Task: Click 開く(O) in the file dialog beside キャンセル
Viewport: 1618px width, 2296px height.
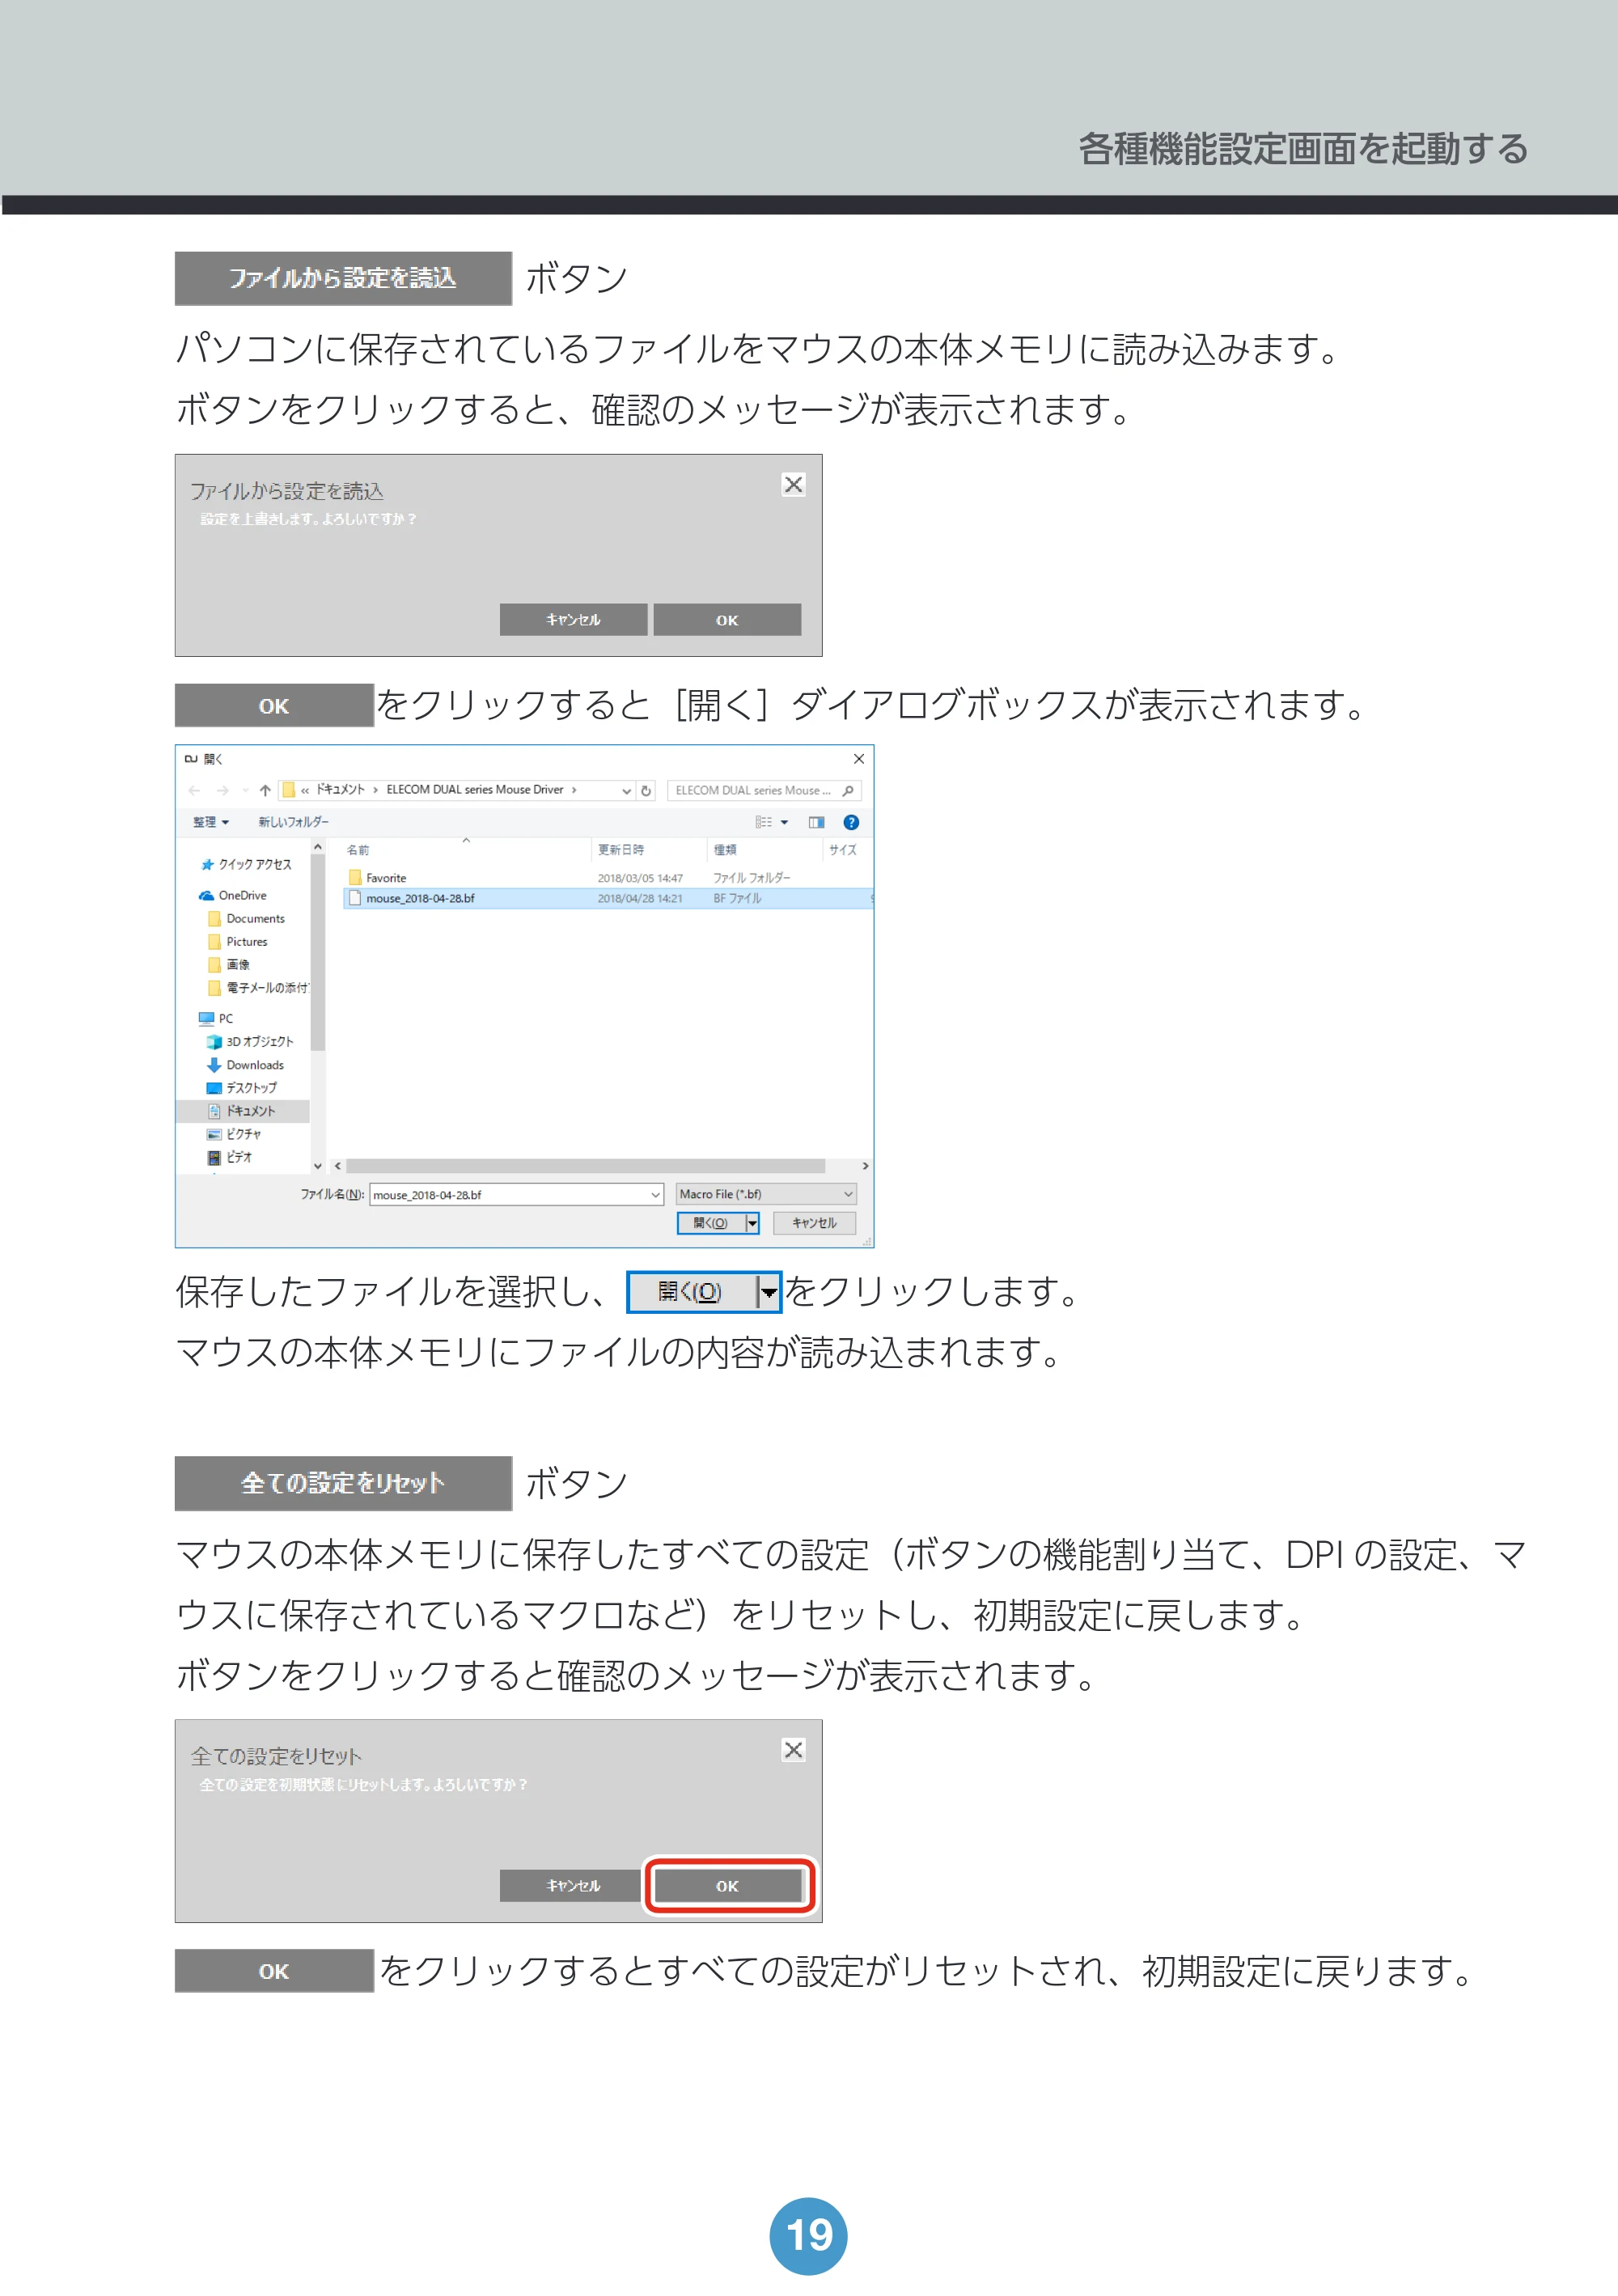Action: (711, 1223)
